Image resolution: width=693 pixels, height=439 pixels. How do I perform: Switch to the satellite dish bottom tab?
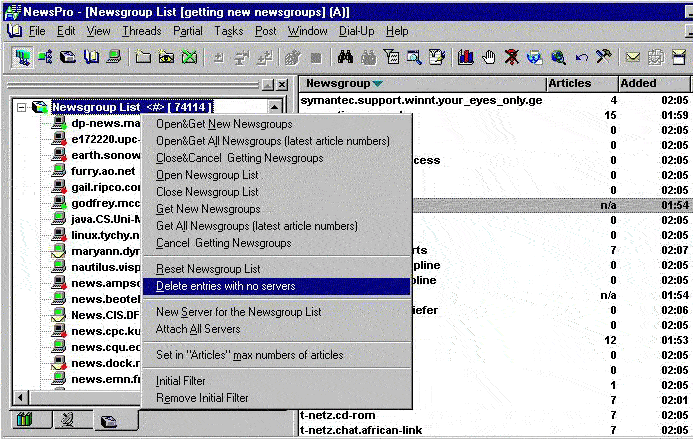point(67,419)
